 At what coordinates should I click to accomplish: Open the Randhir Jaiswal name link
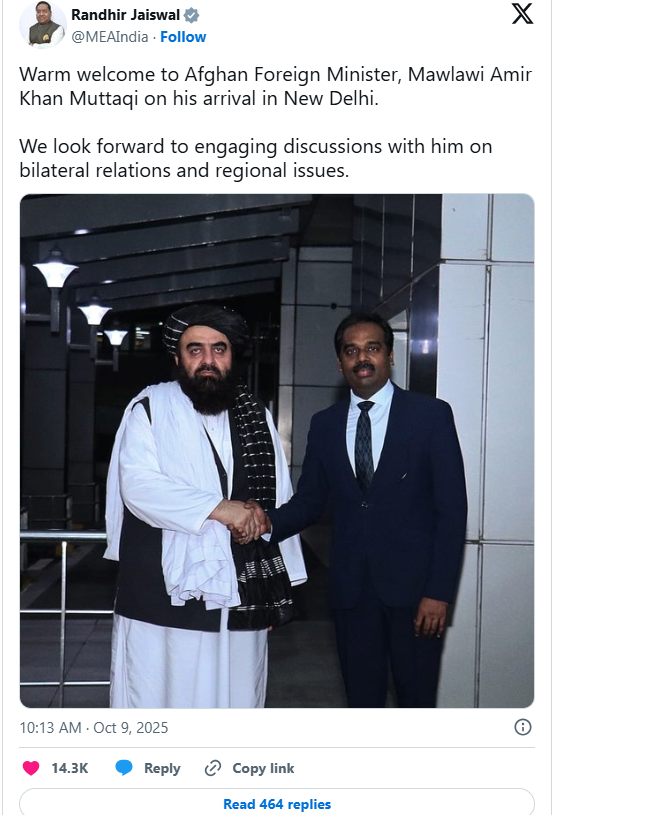pos(125,15)
